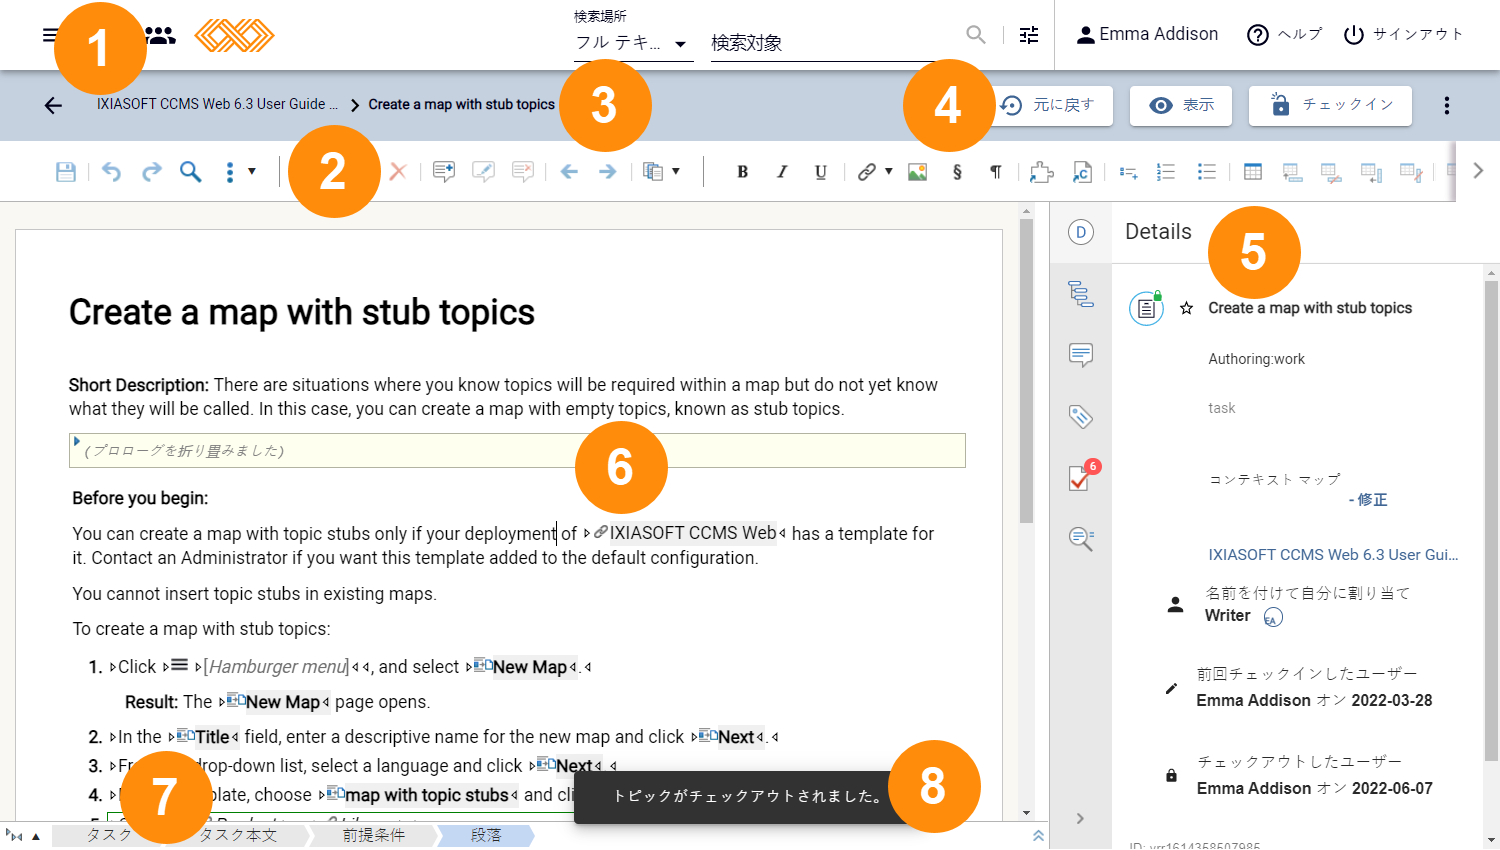Viewport: 1500px width, 850px height.
Task: Redo the last edit in the toolbar
Action: pyautogui.click(x=151, y=172)
